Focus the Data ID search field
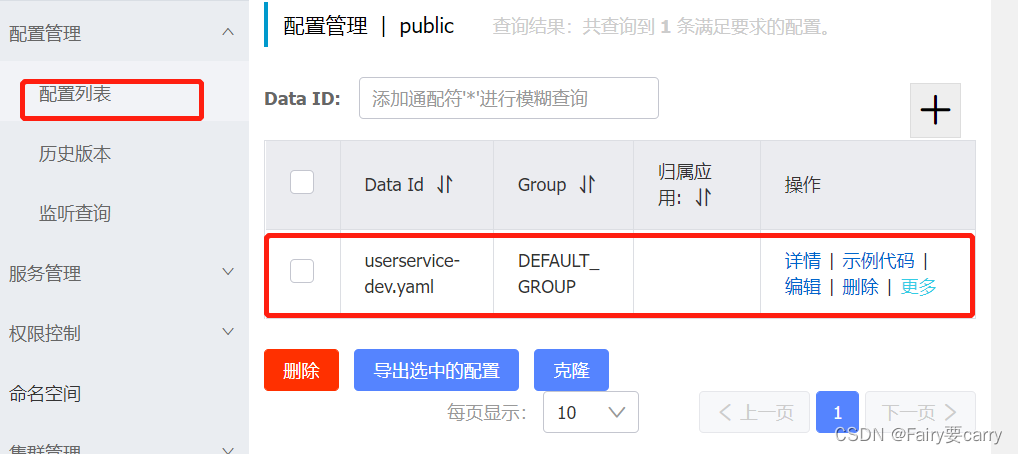 (x=509, y=98)
